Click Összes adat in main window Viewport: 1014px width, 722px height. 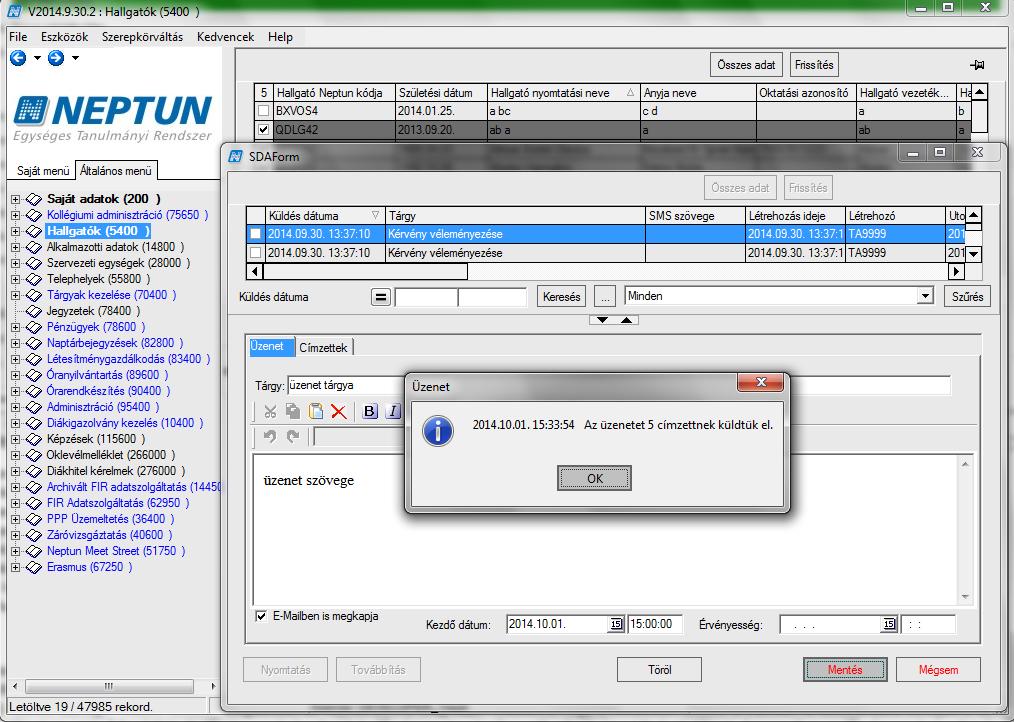(x=746, y=65)
